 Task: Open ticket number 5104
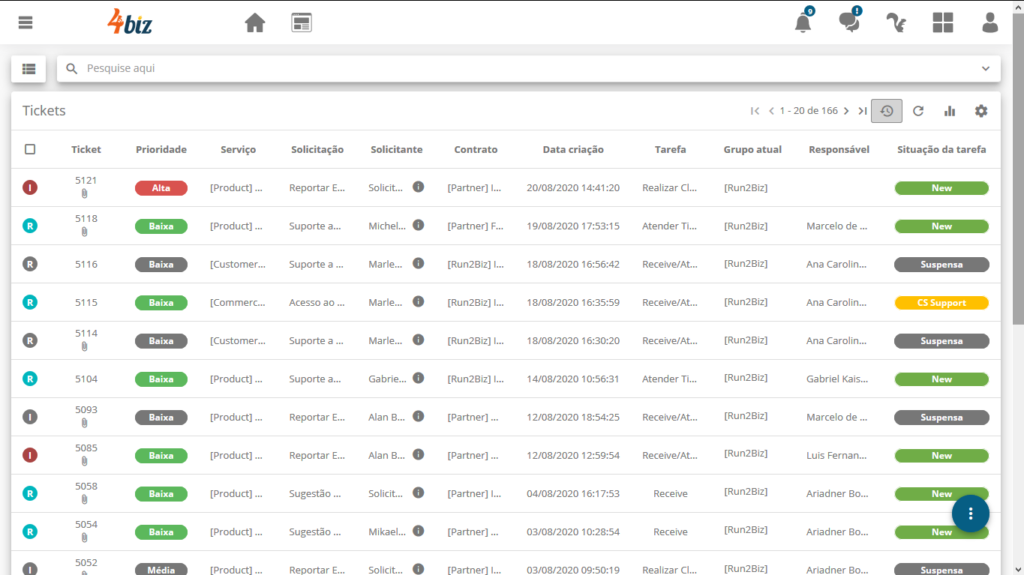[86, 379]
